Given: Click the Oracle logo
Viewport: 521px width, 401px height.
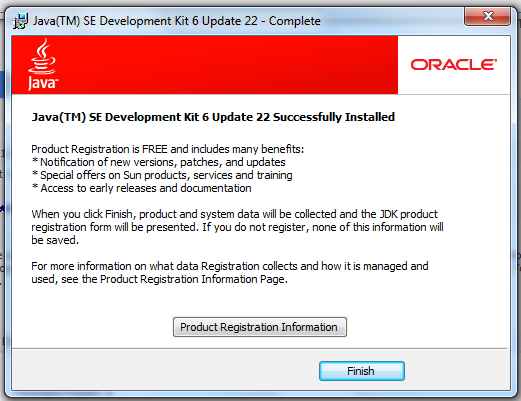Looking at the screenshot, I should pyautogui.click(x=454, y=65).
